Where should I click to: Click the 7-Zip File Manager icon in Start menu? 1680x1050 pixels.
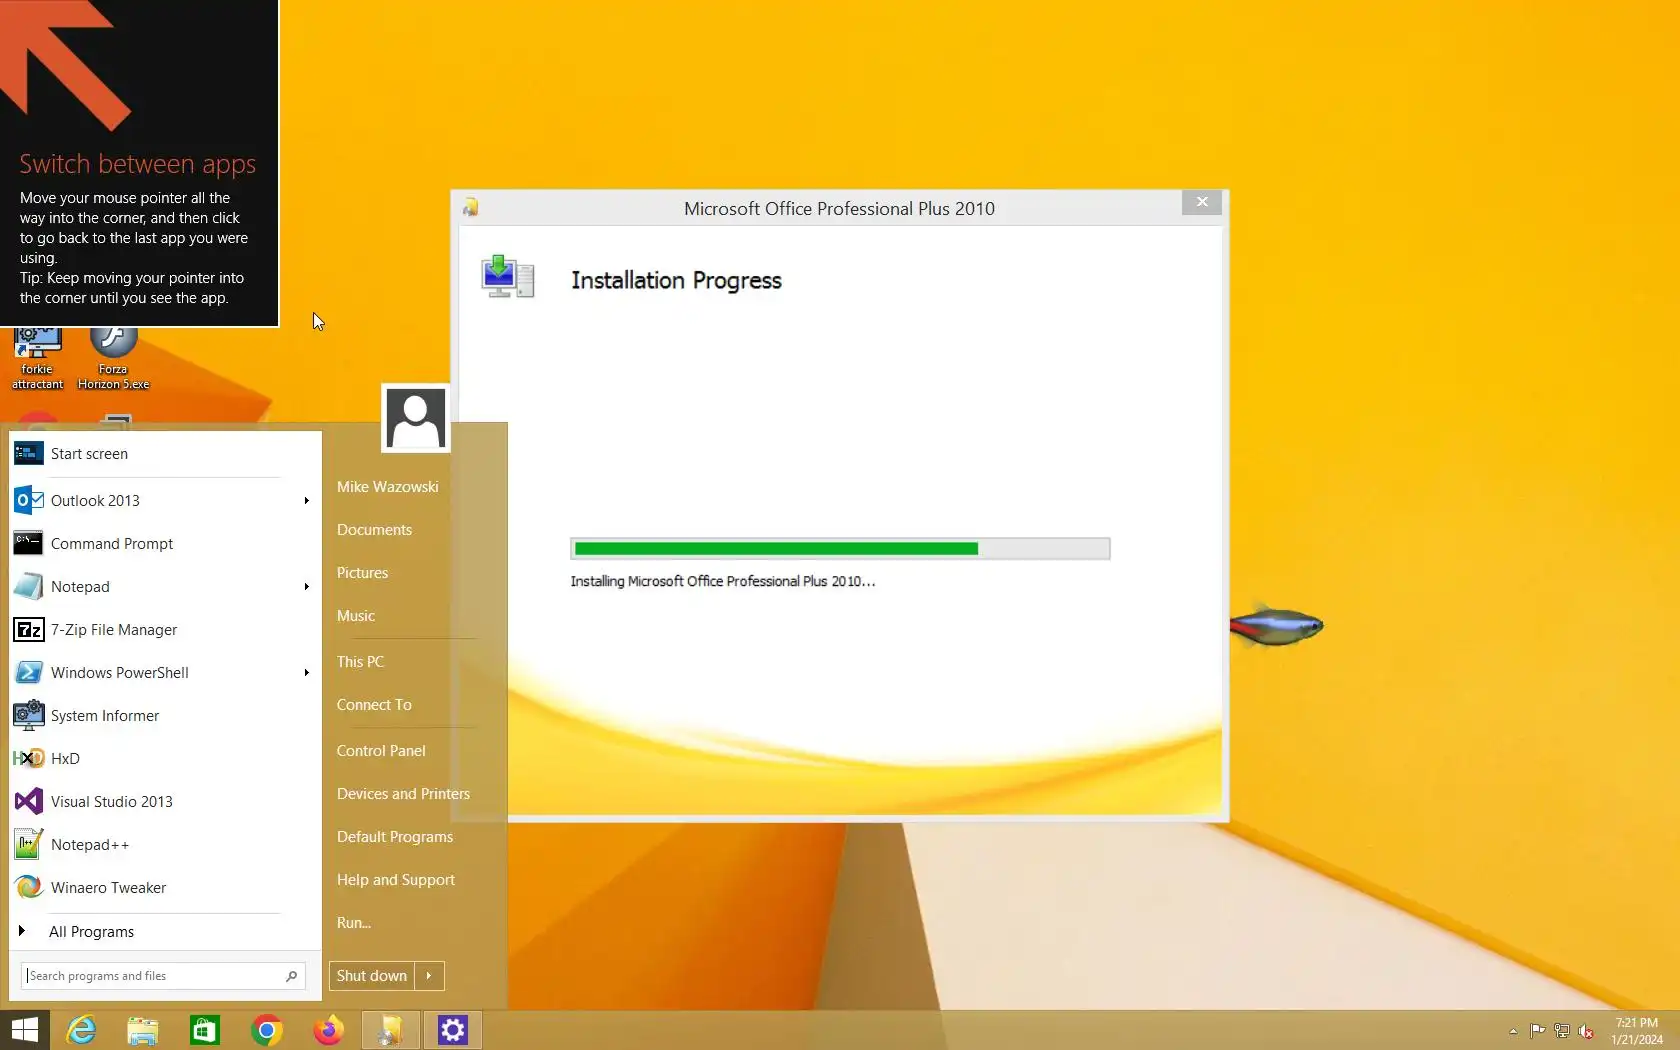tap(28, 629)
